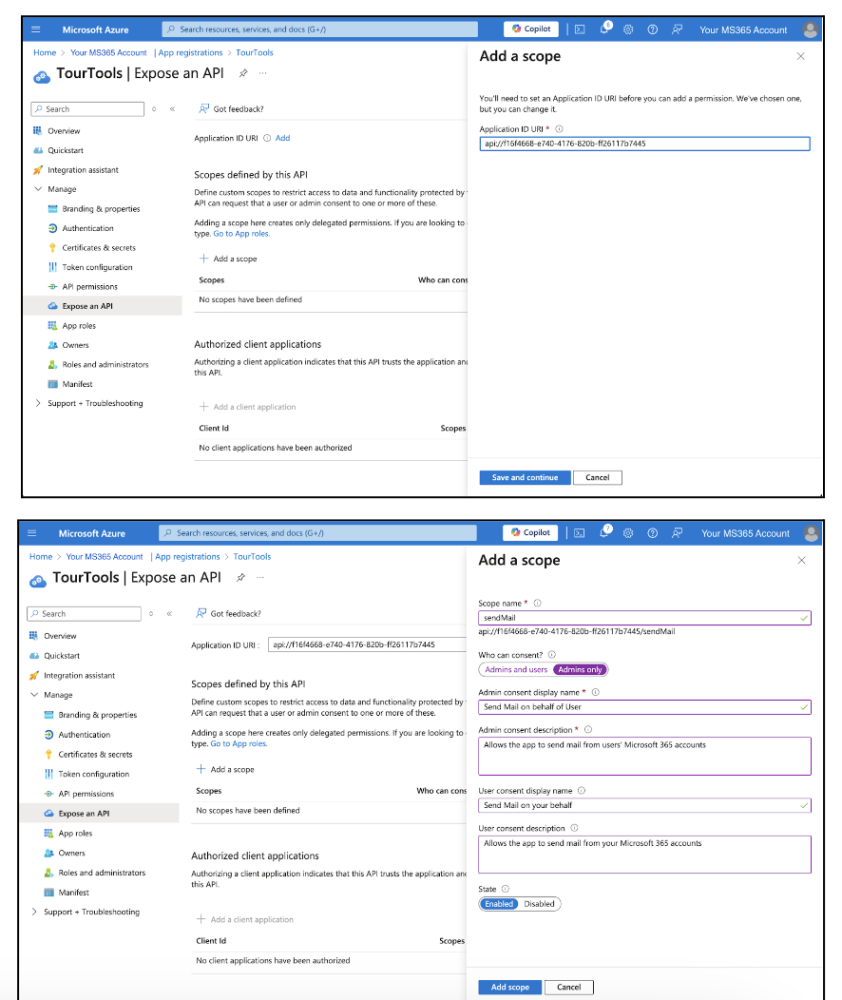842x1000 pixels.
Task: Click feedback person icon in upper window header
Action: (x=677, y=29)
